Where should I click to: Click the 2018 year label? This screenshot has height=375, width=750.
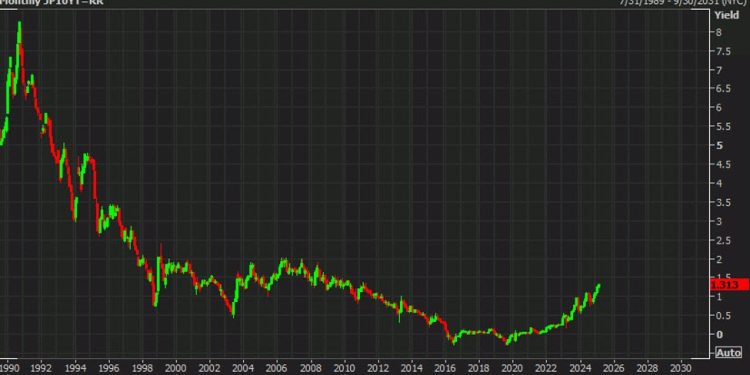478,368
